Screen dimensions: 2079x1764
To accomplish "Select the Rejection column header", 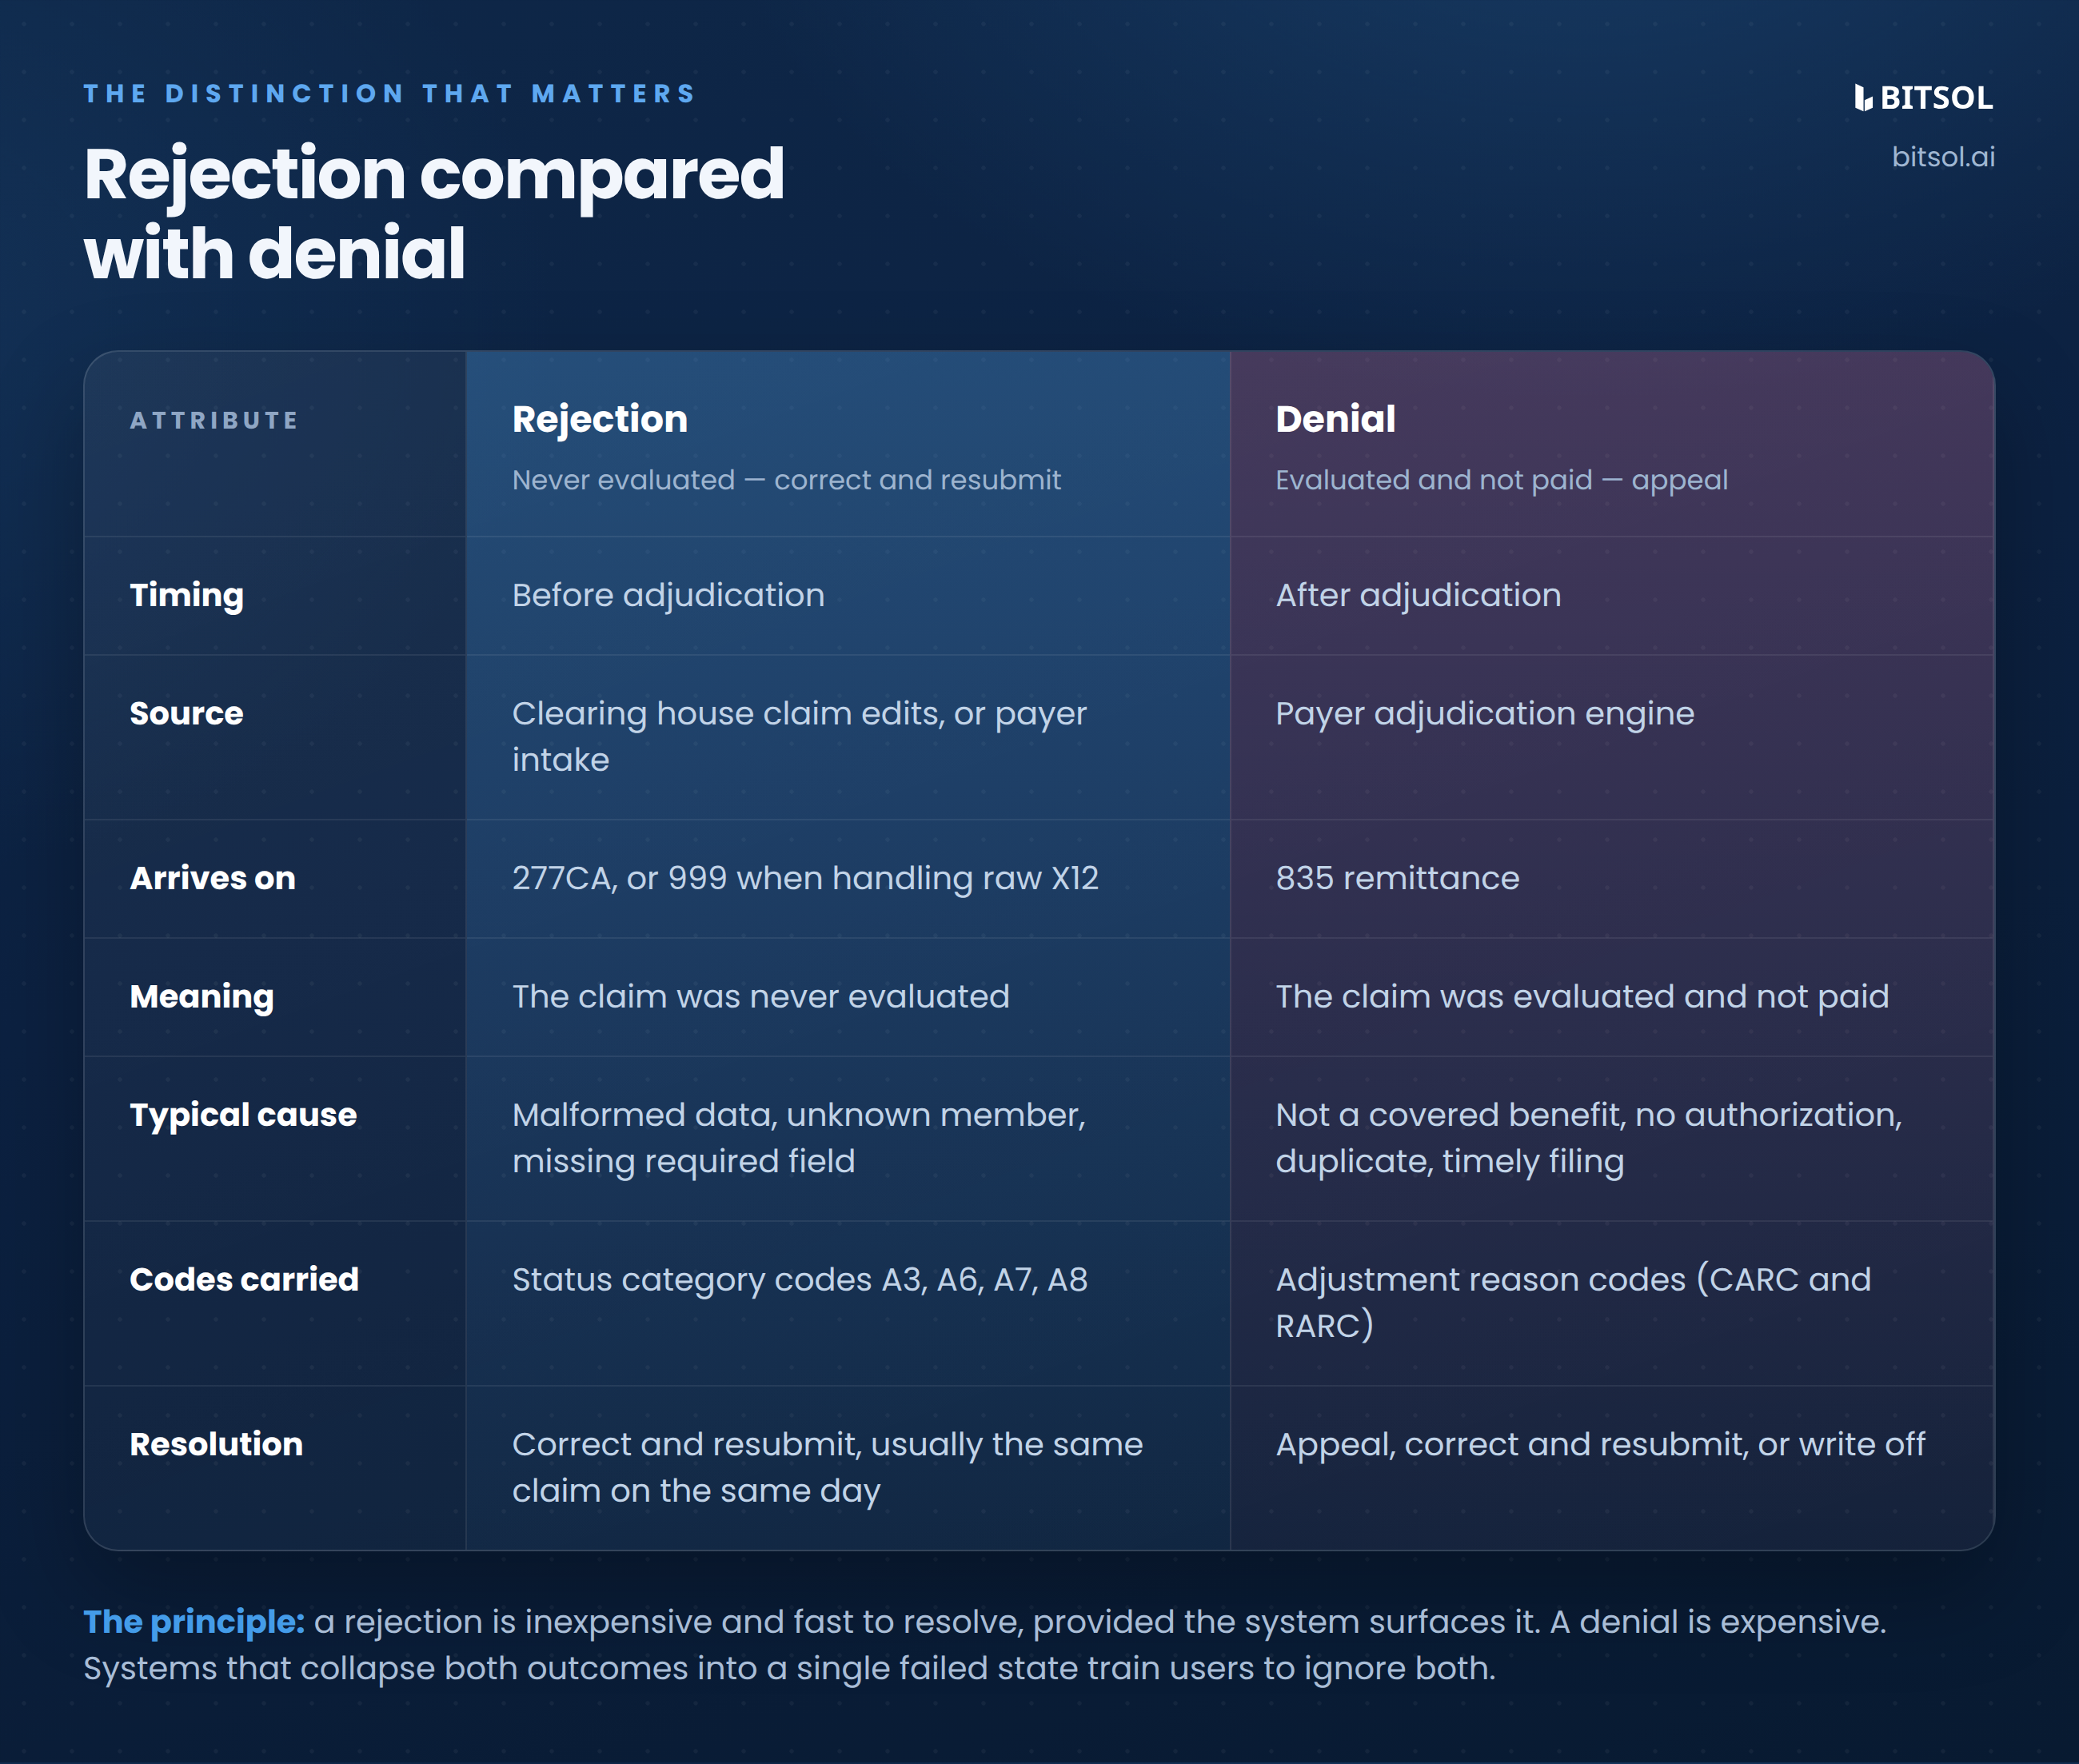I will point(600,419).
